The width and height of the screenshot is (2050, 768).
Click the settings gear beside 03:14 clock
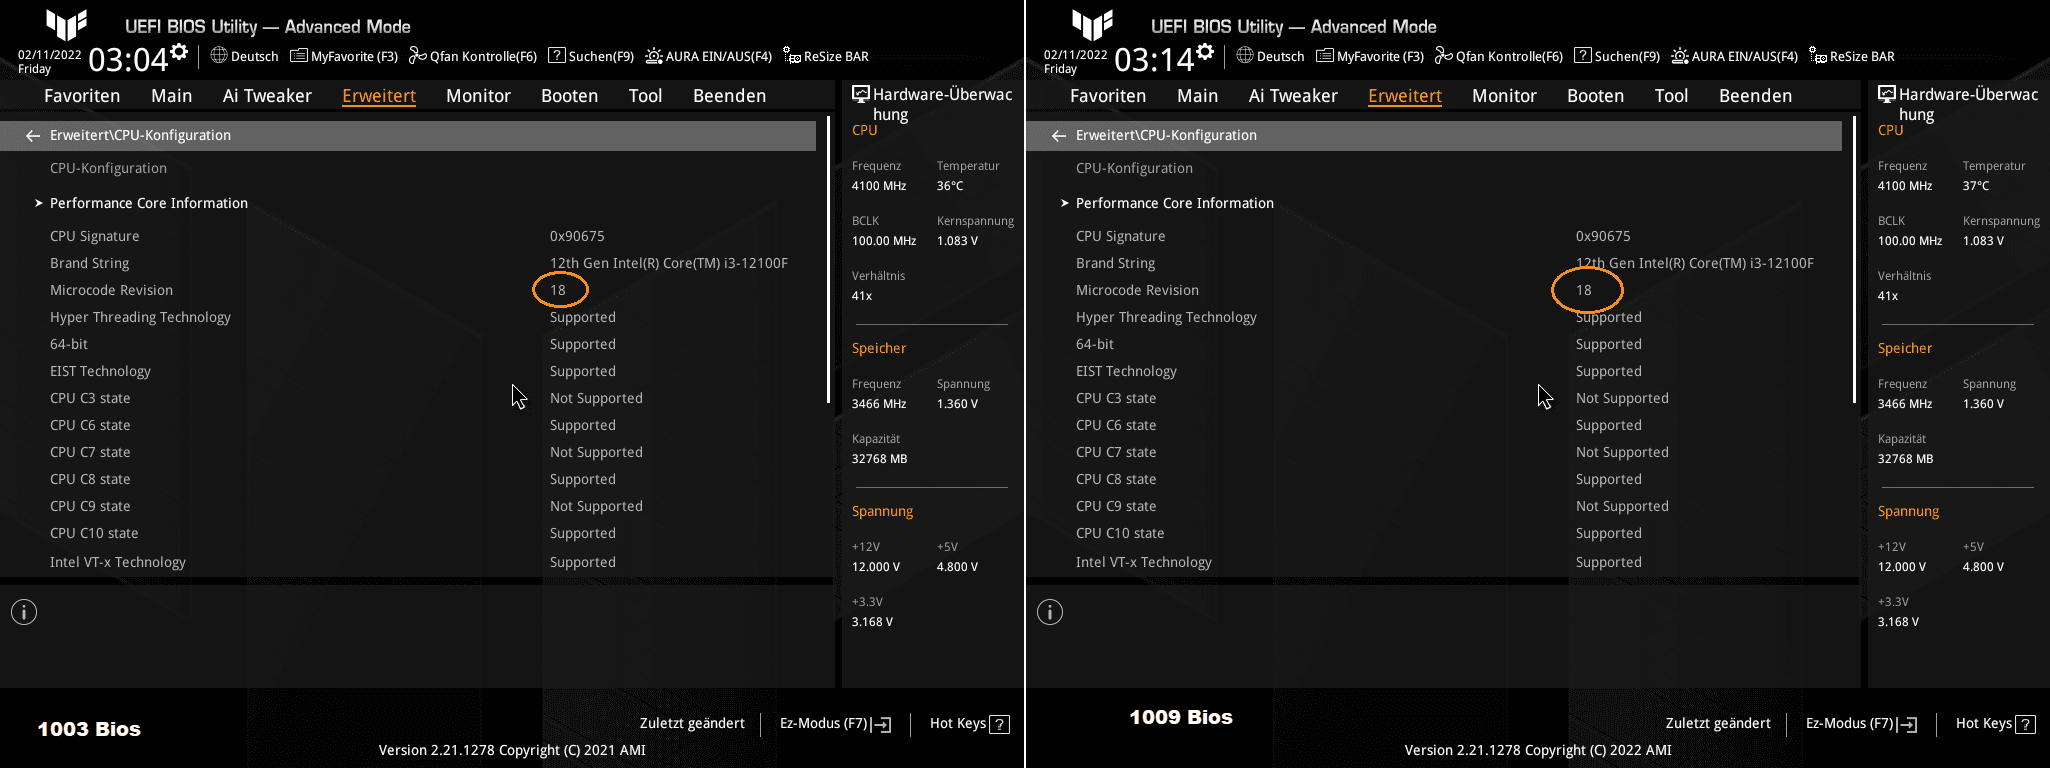1205,51
